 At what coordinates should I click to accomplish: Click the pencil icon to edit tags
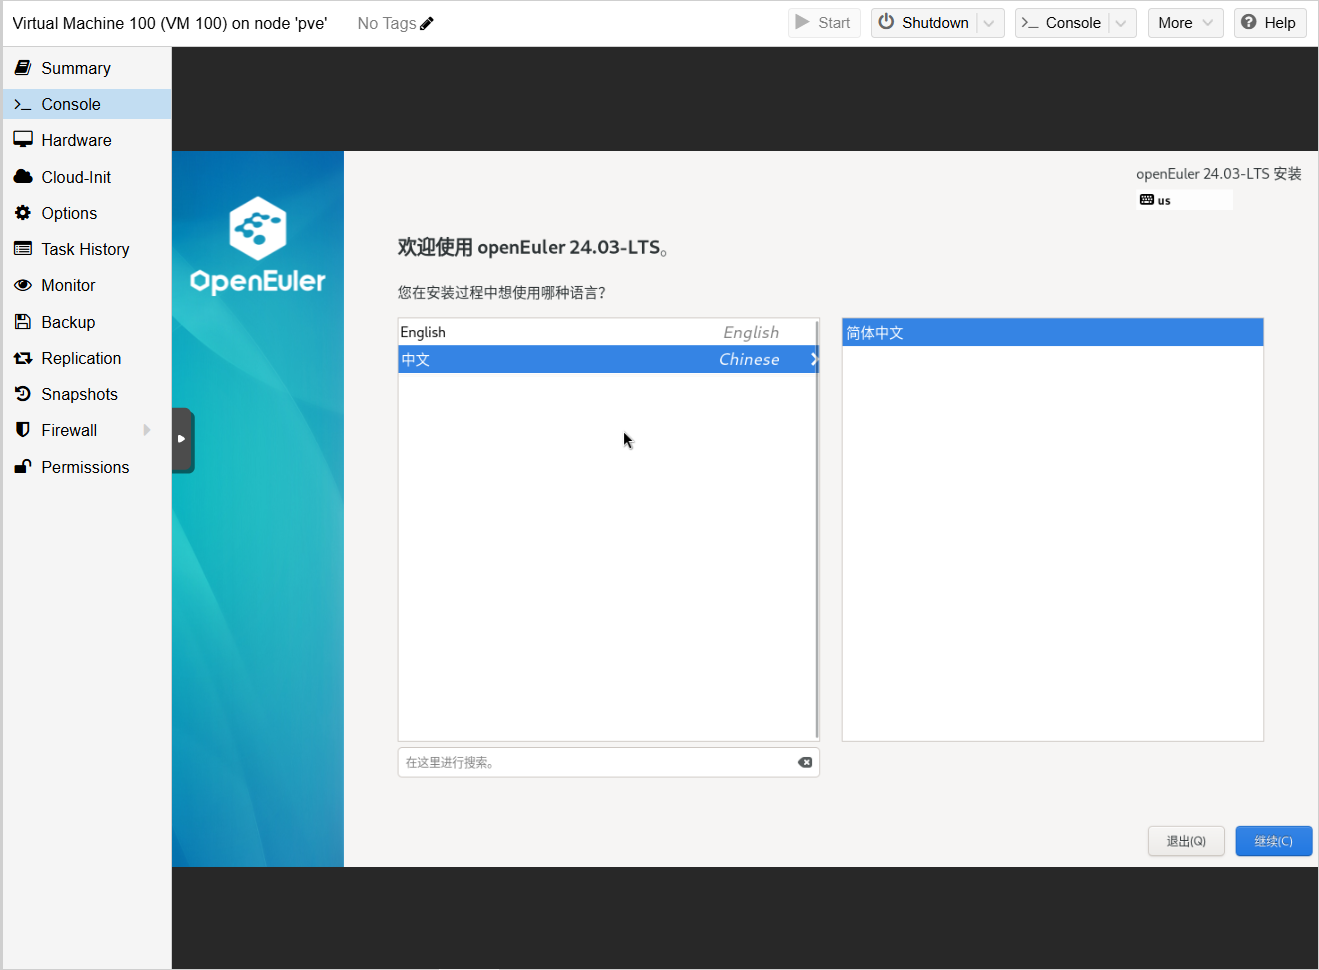[x=427, y=23]
